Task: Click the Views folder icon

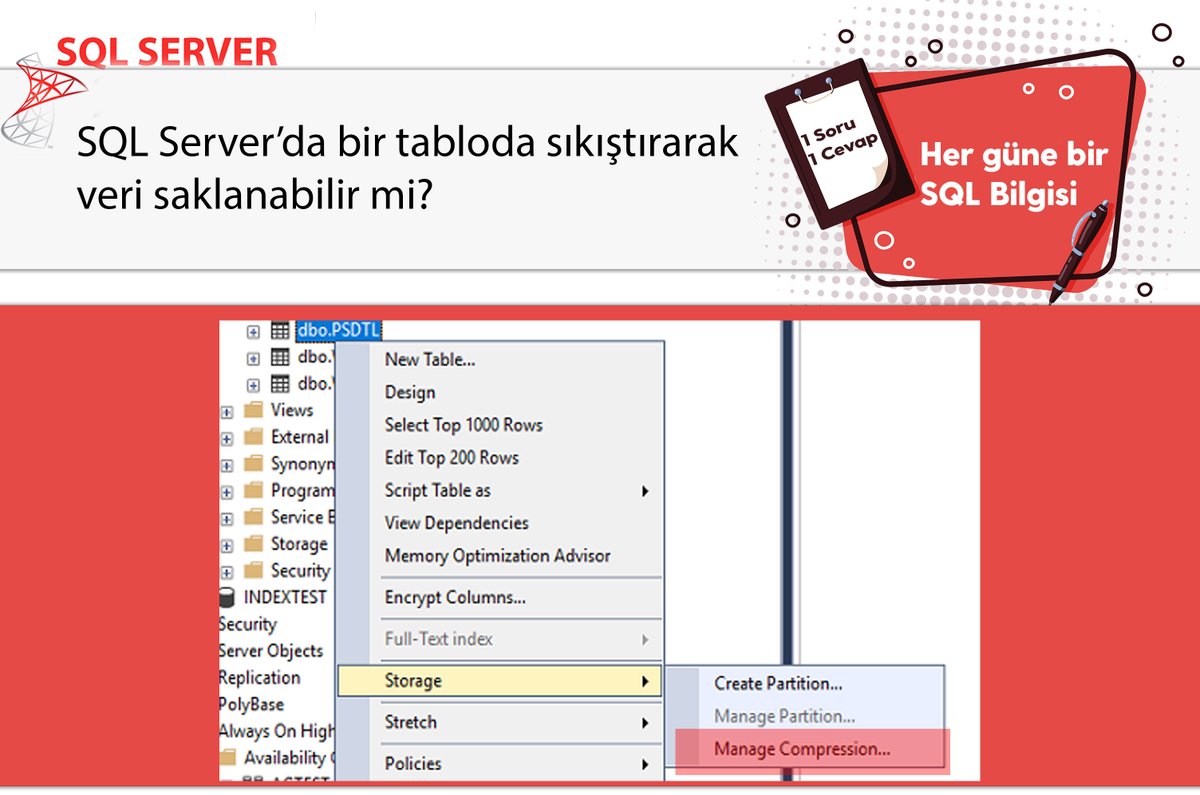Action: click(253, 410)
